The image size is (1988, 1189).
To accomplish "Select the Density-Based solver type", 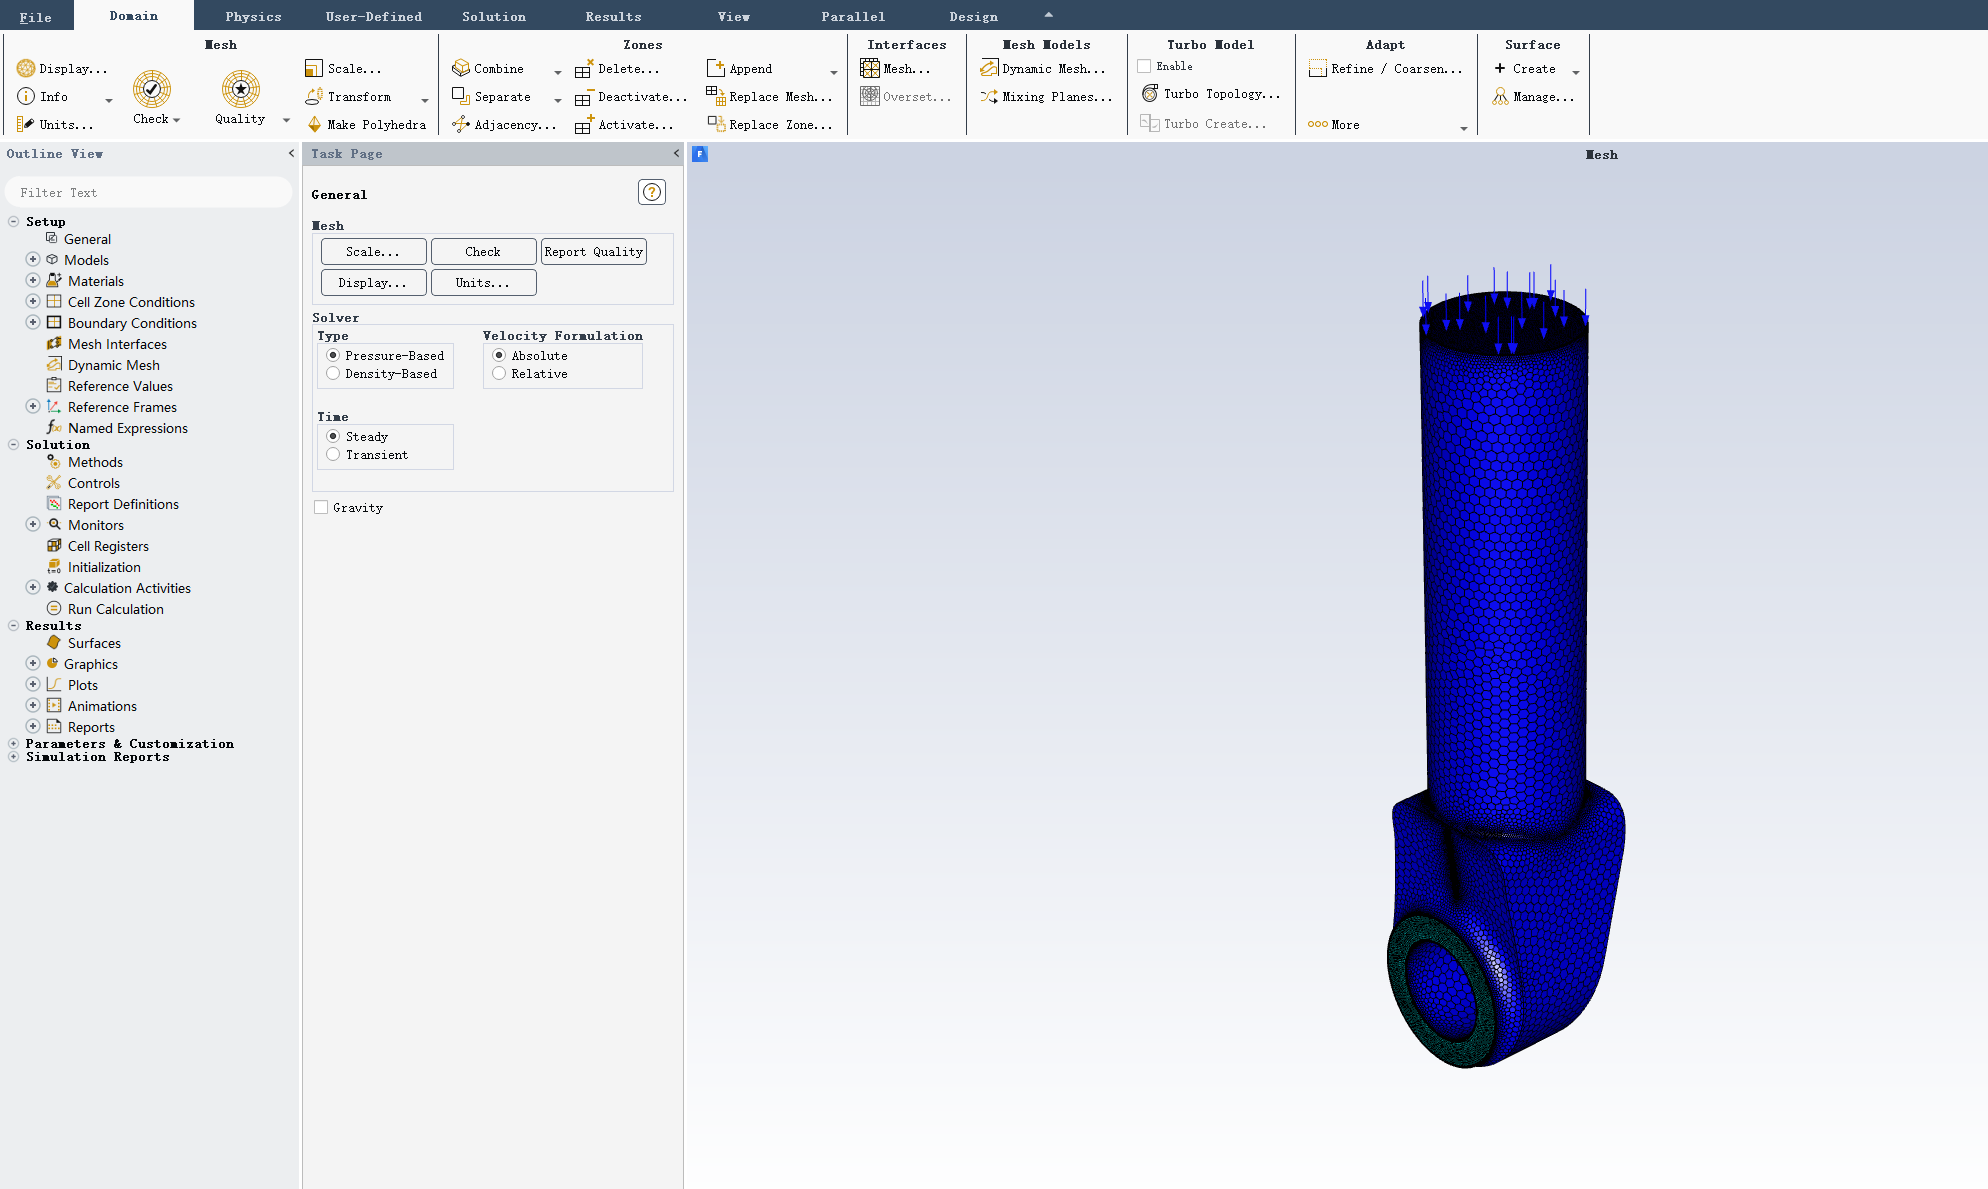I will [333, 373].
